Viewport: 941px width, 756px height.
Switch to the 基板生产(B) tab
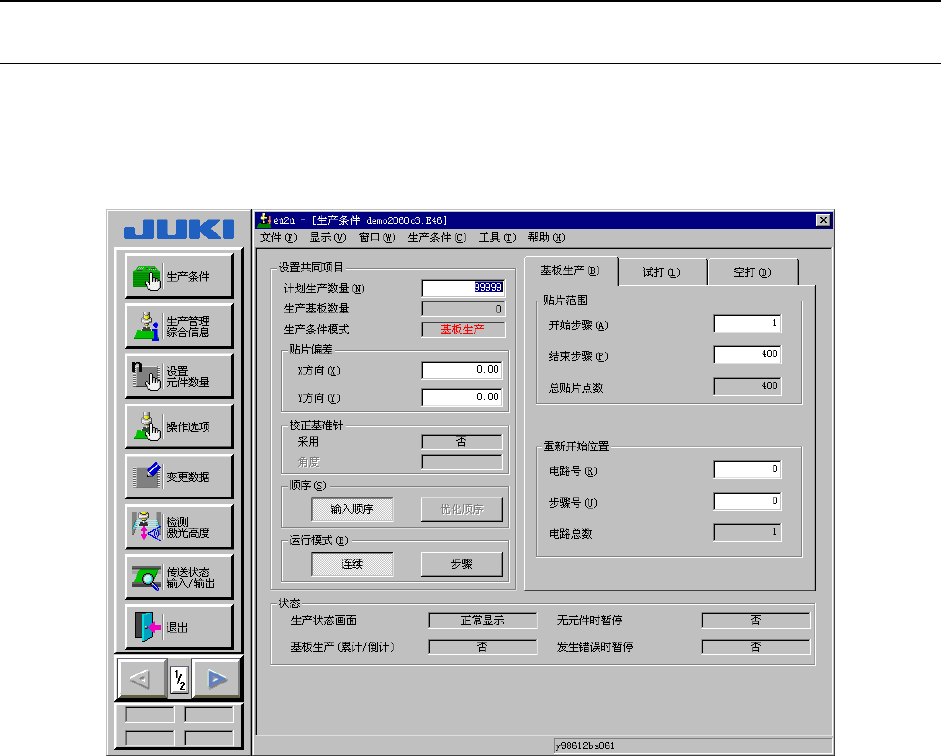pyautogui.click(x=570, y=271)
